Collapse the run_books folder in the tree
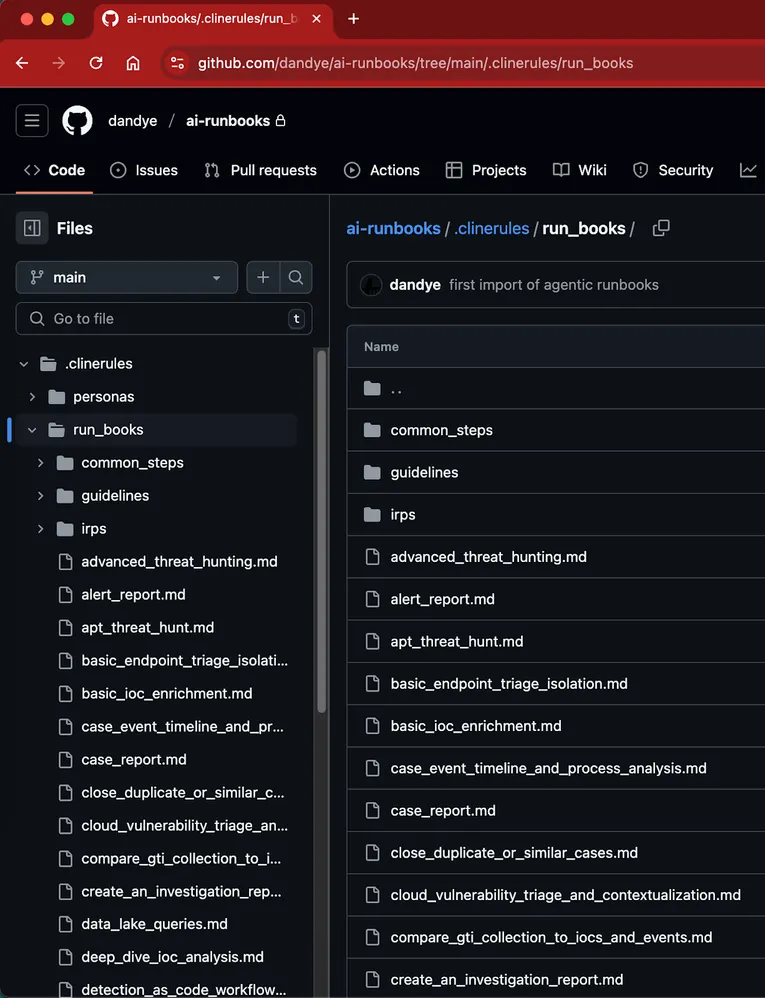The image size is (765, 998). (31, 429)
